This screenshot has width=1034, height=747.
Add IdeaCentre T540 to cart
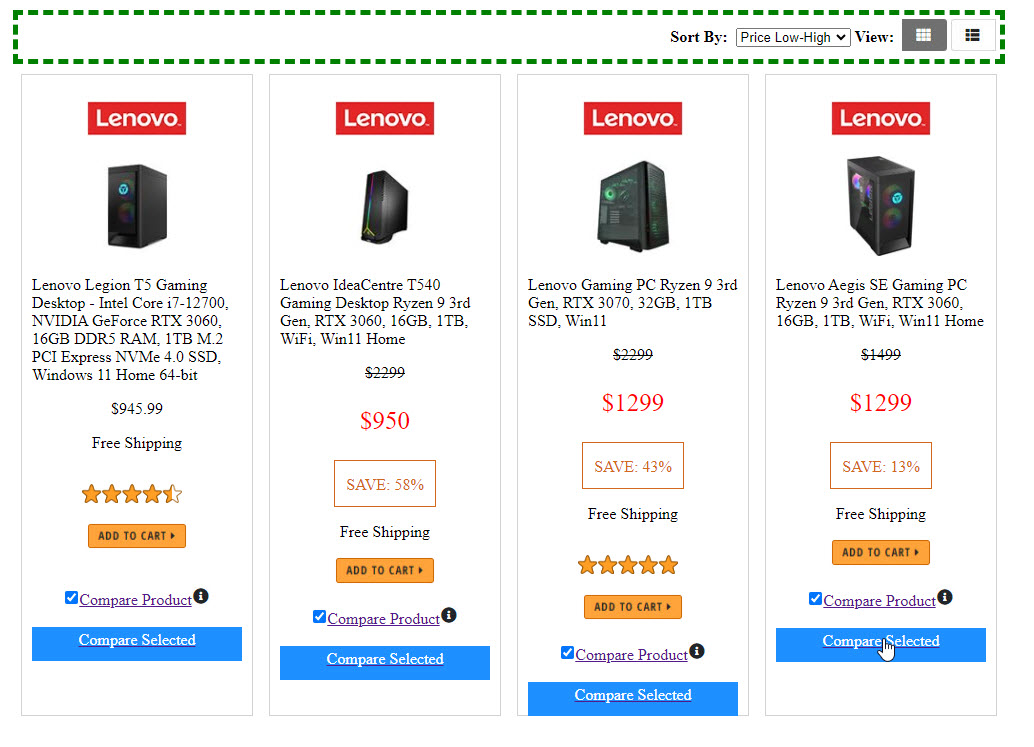pyautogui.click(x=385, y=570)
